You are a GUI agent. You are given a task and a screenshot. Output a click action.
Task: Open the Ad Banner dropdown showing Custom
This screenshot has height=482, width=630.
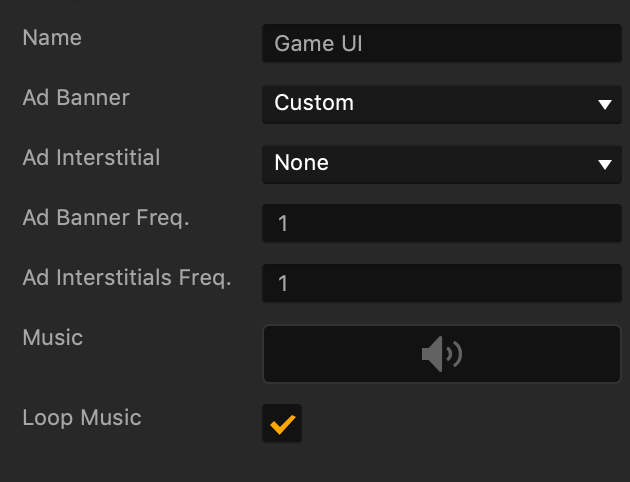tap(441, 103)
